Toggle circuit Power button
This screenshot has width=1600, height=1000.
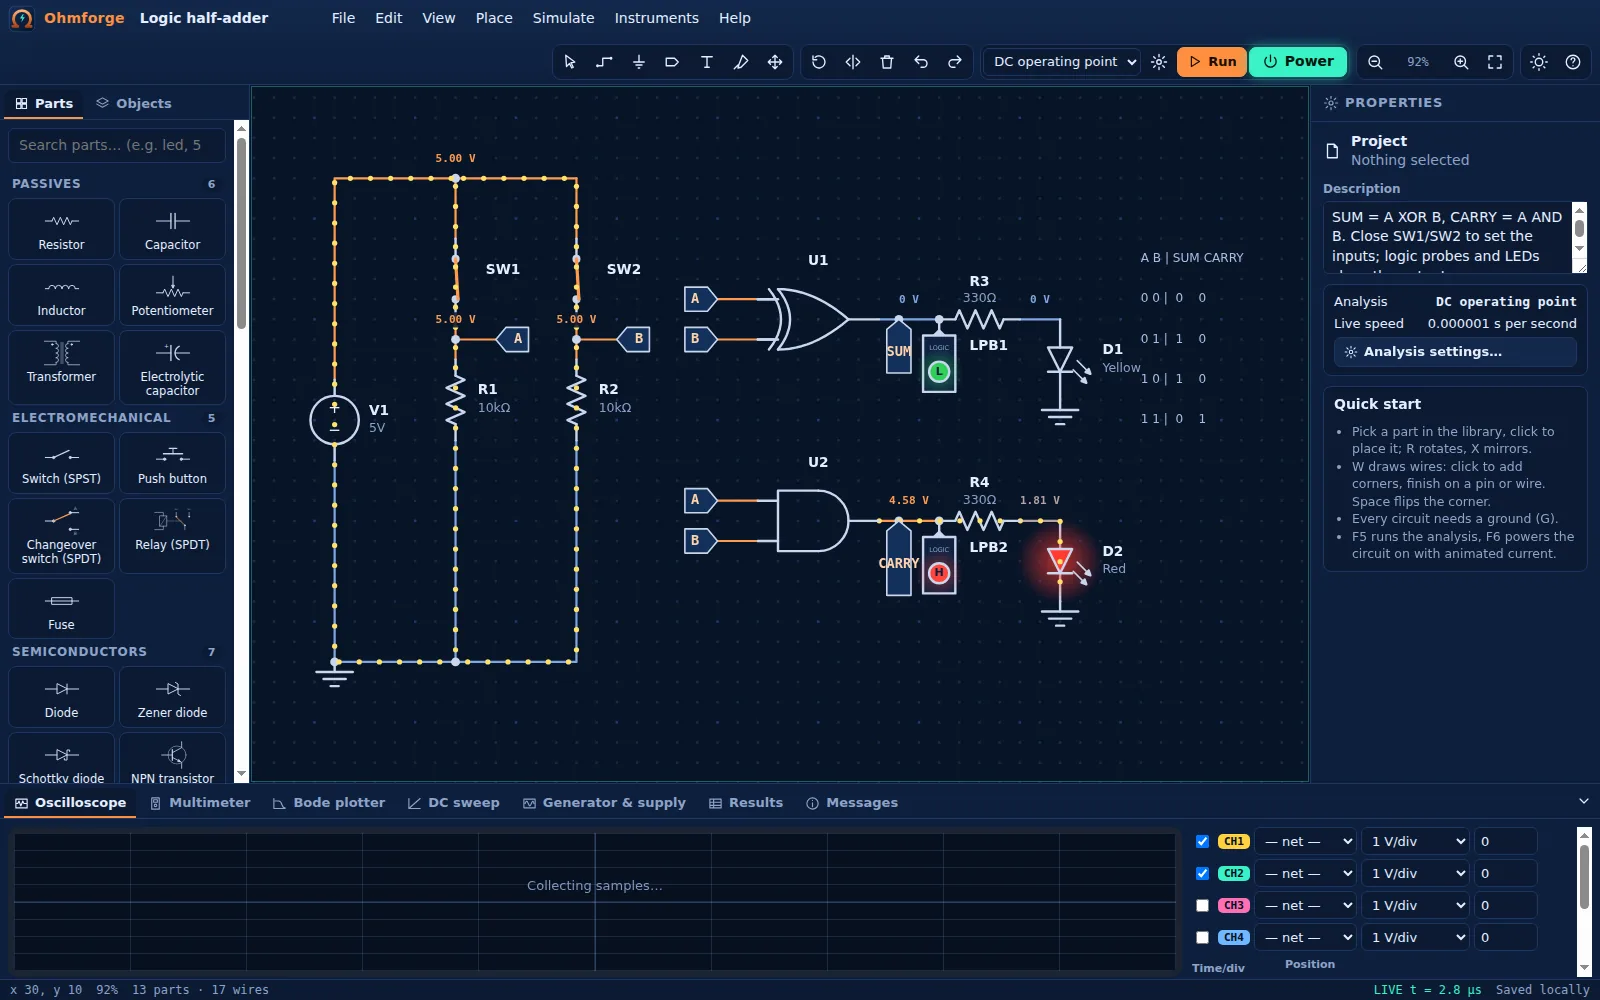[x=1298, y=62]
